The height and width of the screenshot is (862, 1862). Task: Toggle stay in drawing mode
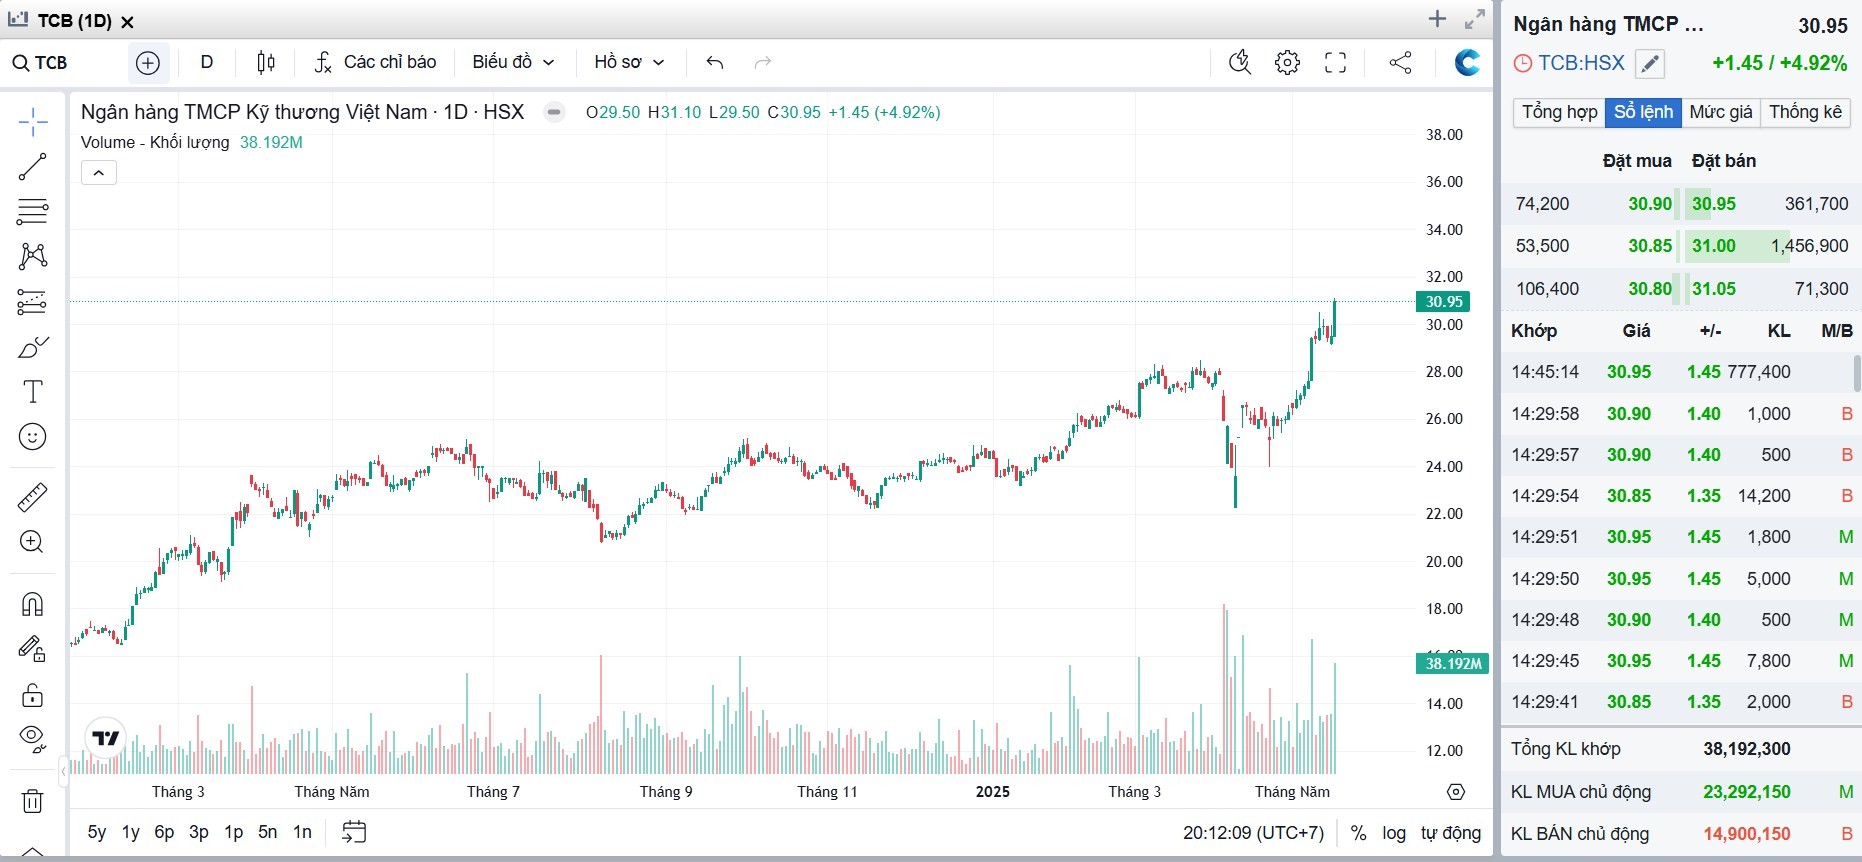pyautogui.click(x=32, y=649)
